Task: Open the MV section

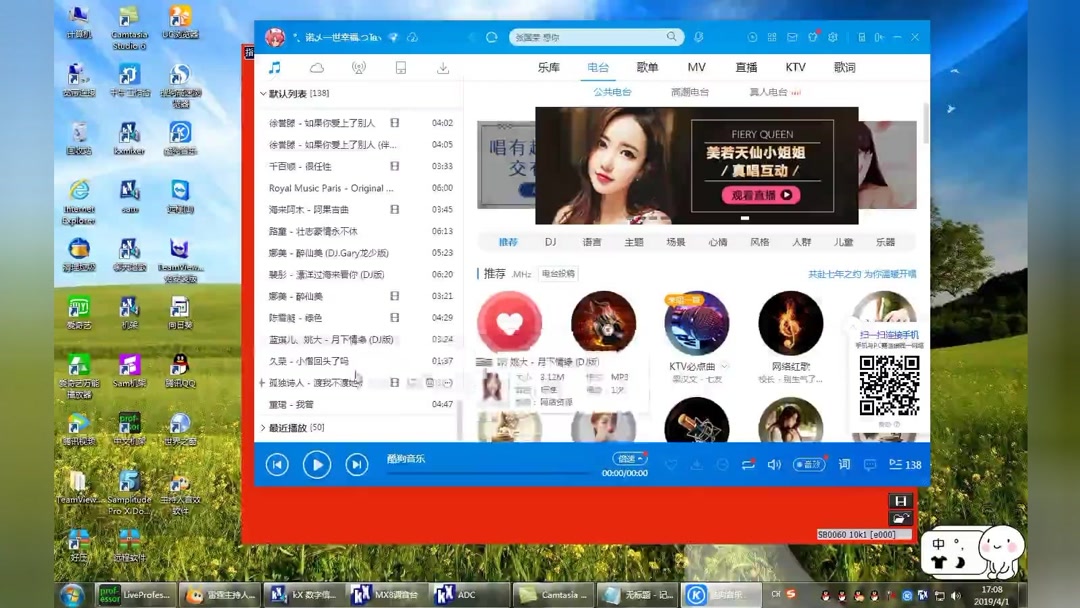Action: click(x=696, y=67)
